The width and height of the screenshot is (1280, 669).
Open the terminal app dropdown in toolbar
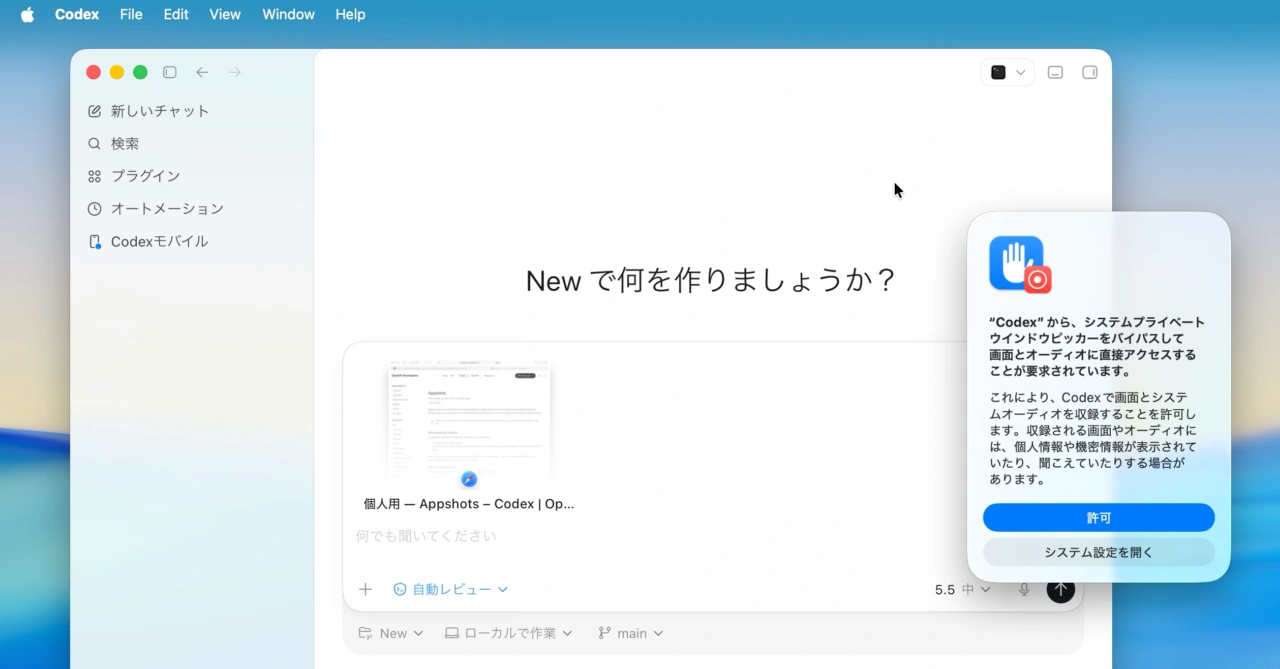click(1007, 72)
